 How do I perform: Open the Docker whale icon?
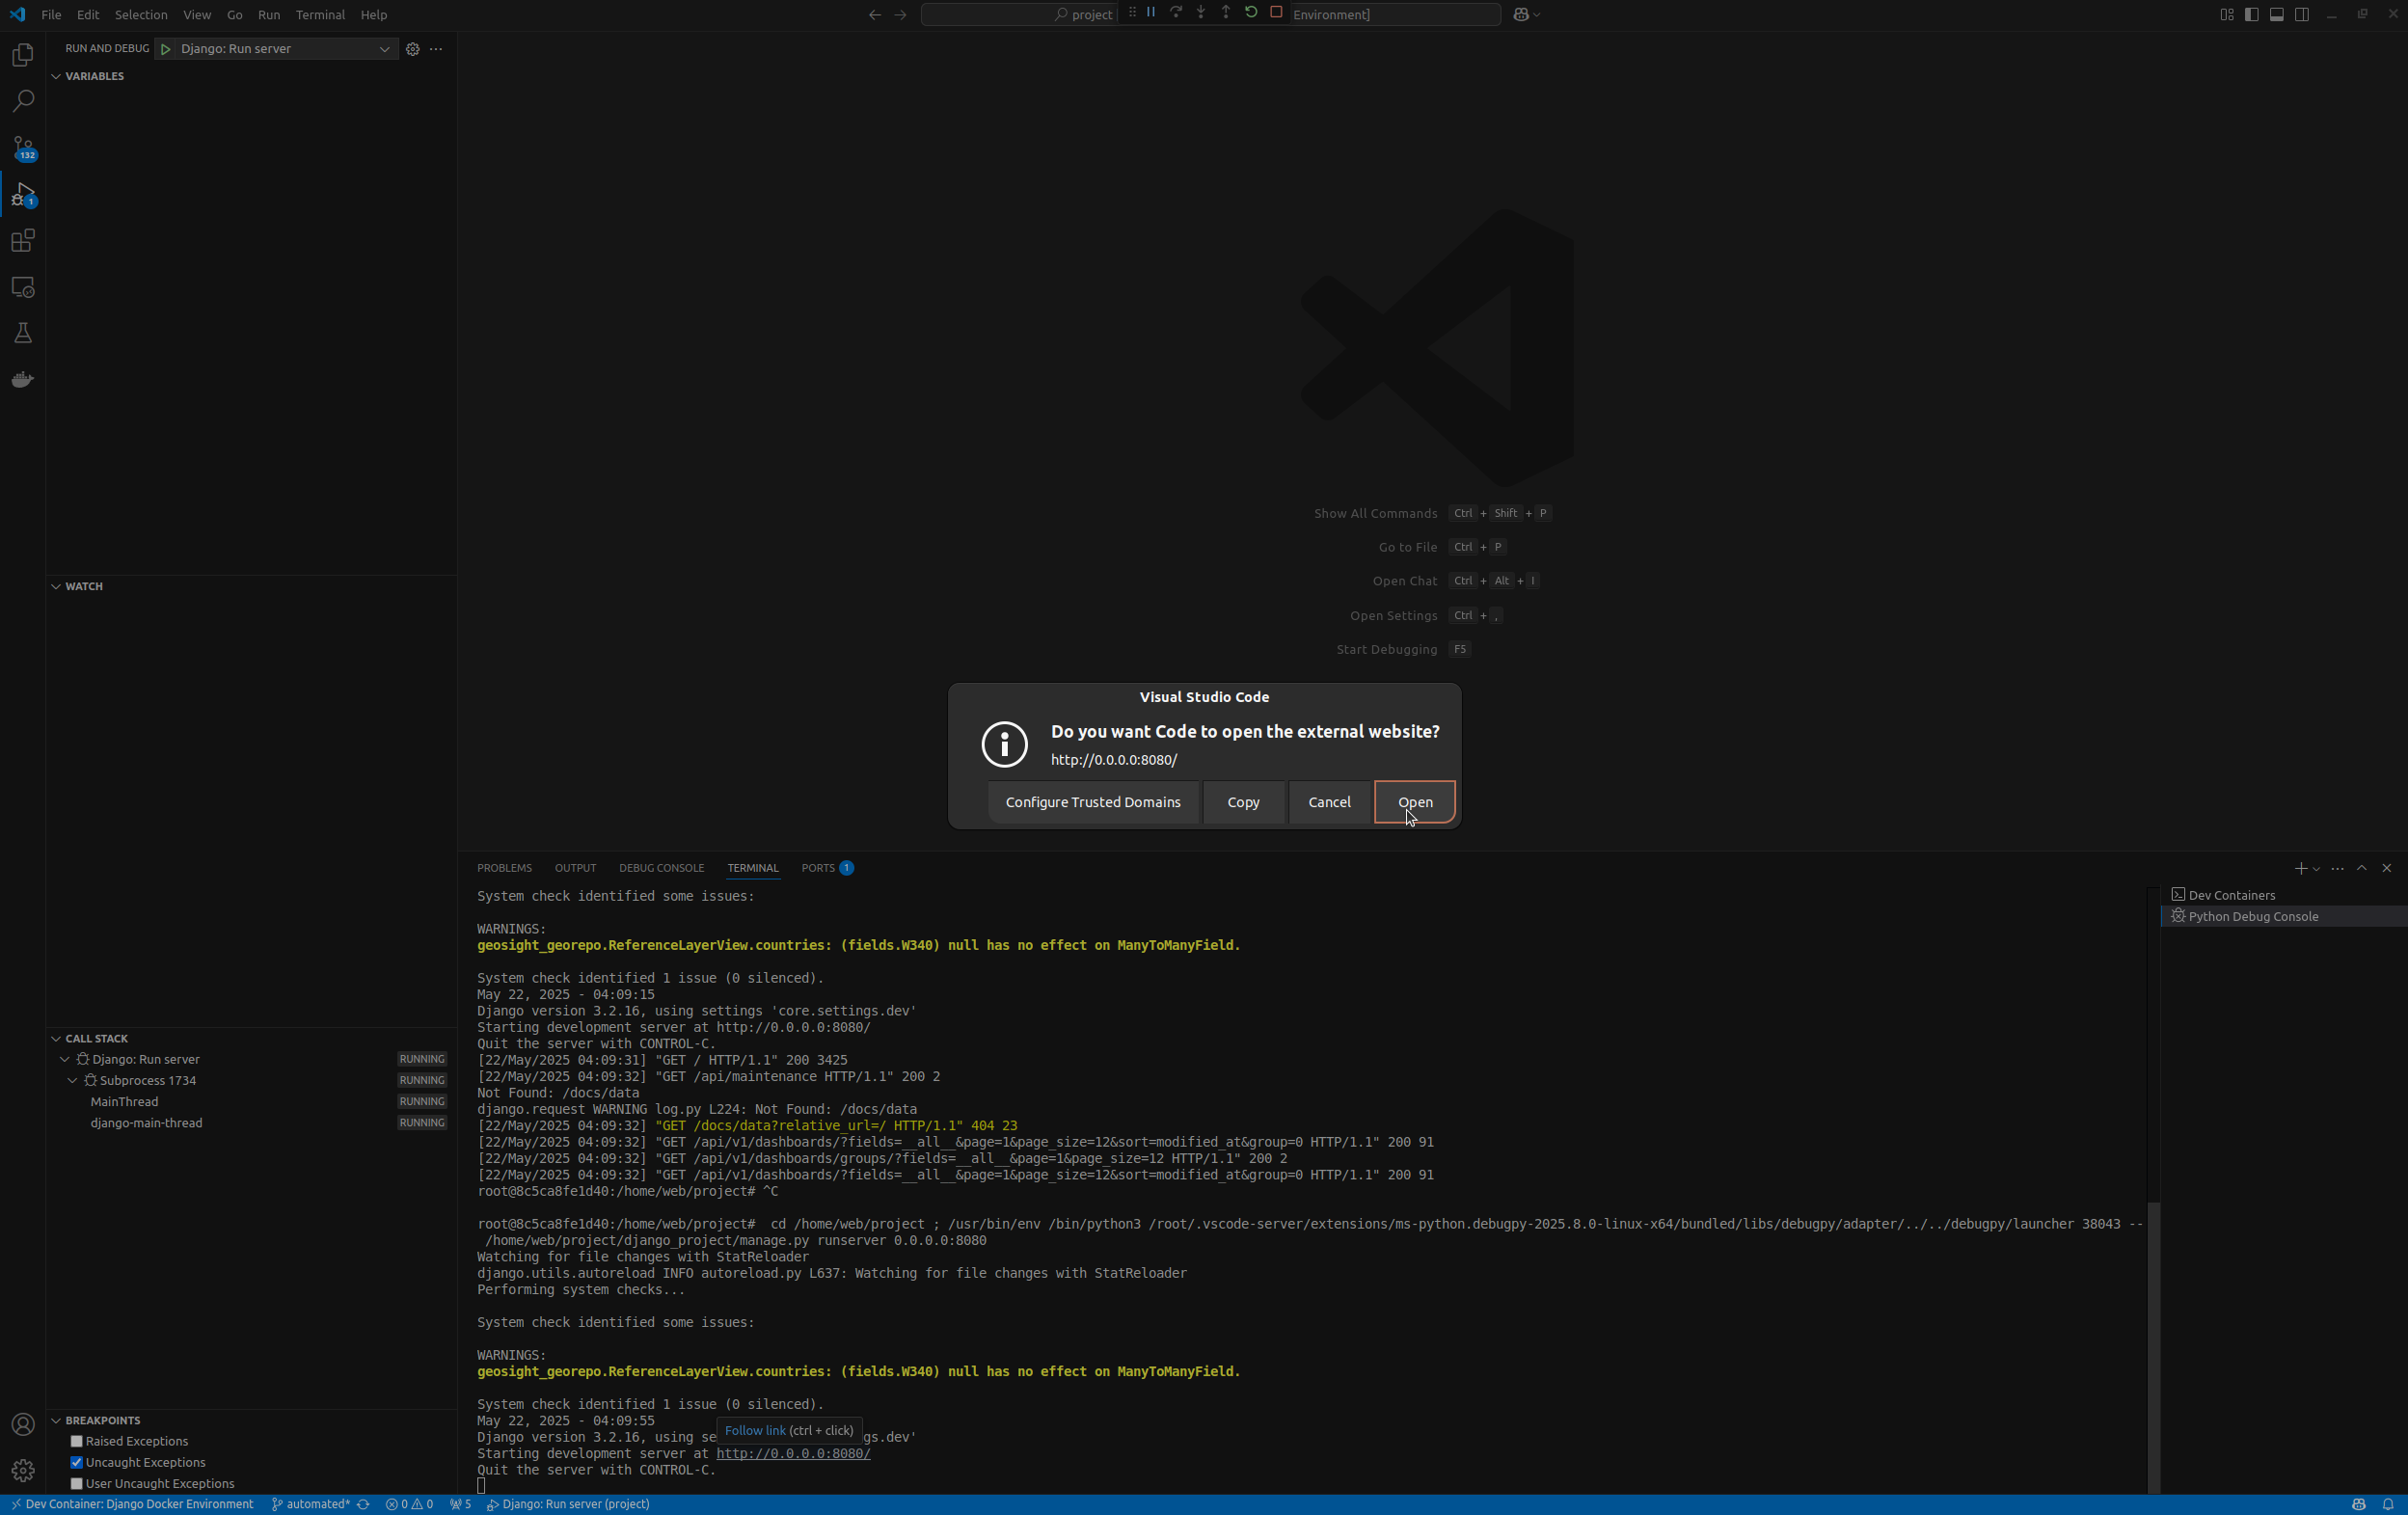[23, 379]
